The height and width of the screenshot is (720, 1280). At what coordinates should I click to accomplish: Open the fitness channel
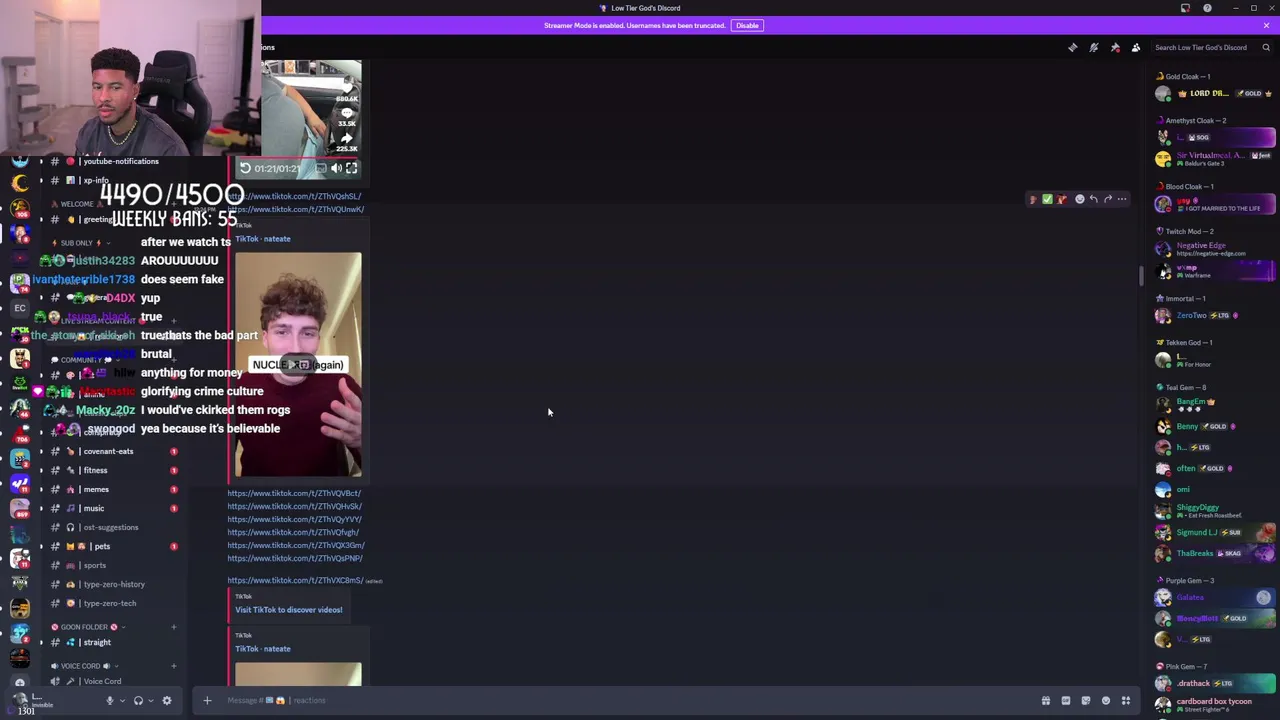pos(114,470)
